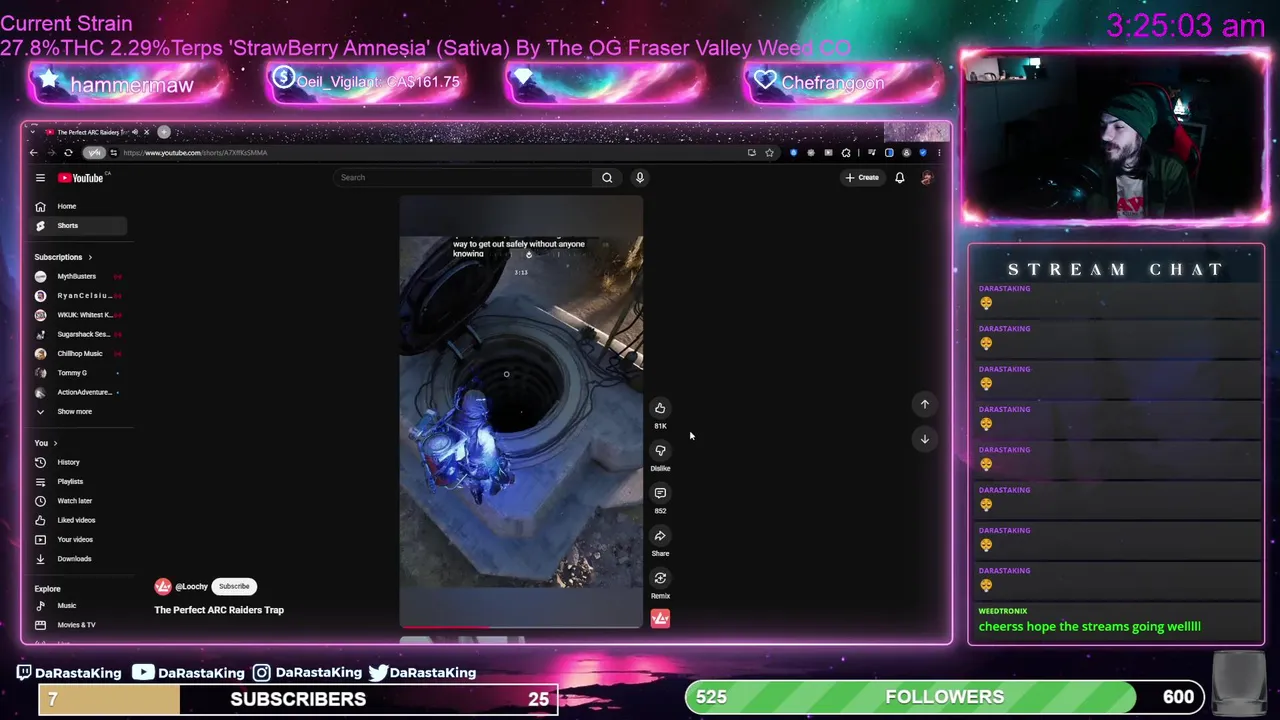The image size is (1280, 720).
Task: Open Chillhop Music channel
Action: point(78,354)
